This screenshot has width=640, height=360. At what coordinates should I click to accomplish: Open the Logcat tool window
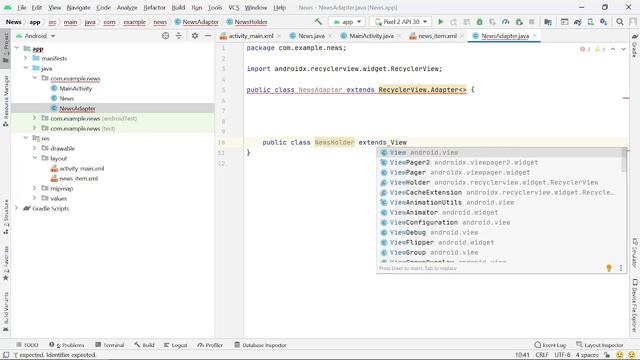coord(175,345)
